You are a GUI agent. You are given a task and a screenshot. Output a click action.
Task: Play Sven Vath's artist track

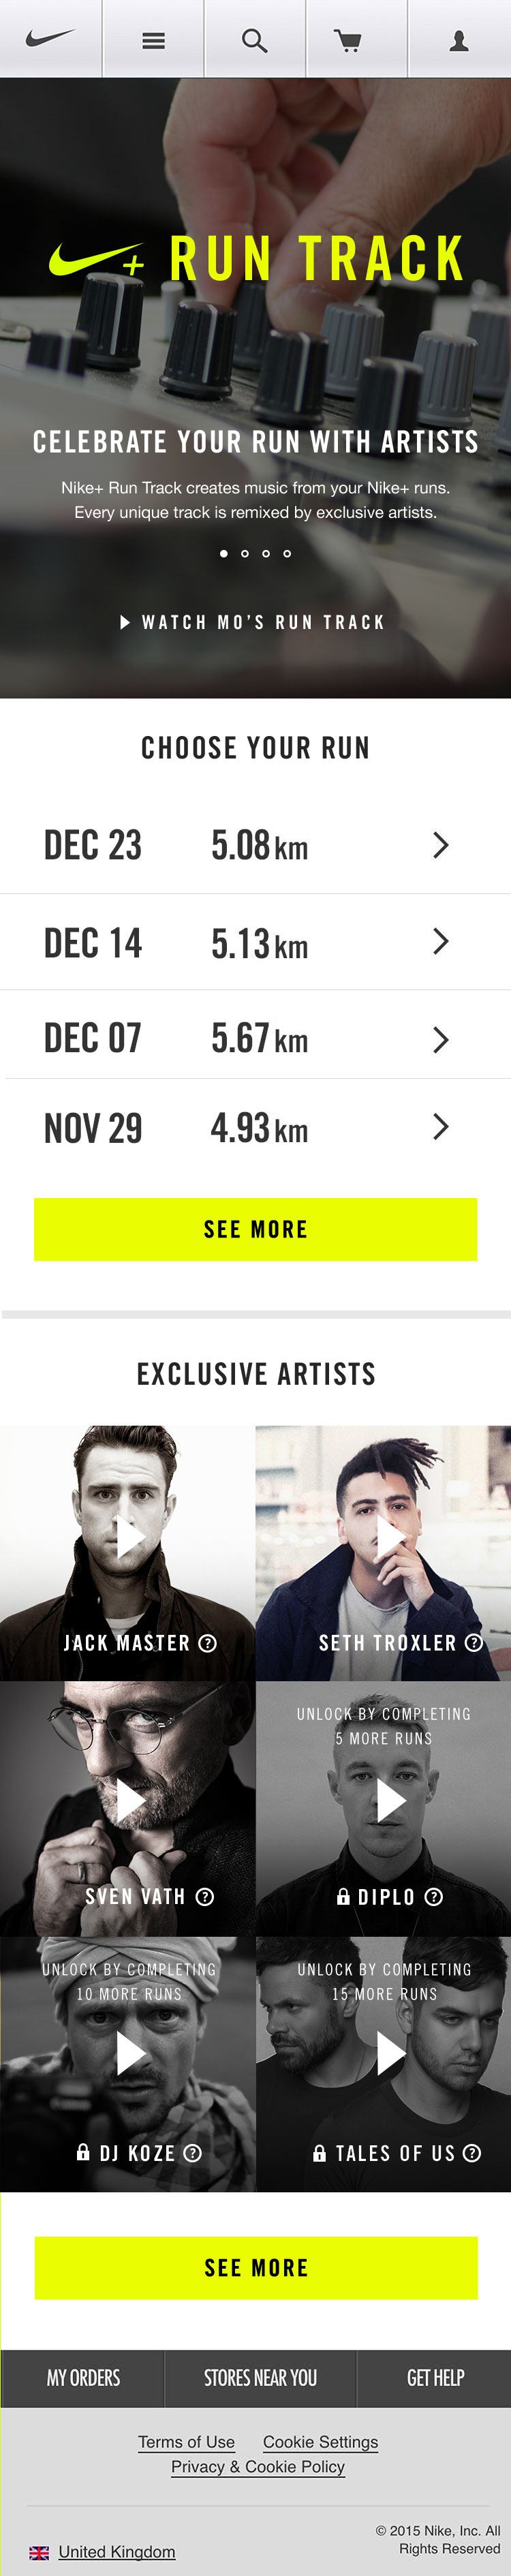130,1801
